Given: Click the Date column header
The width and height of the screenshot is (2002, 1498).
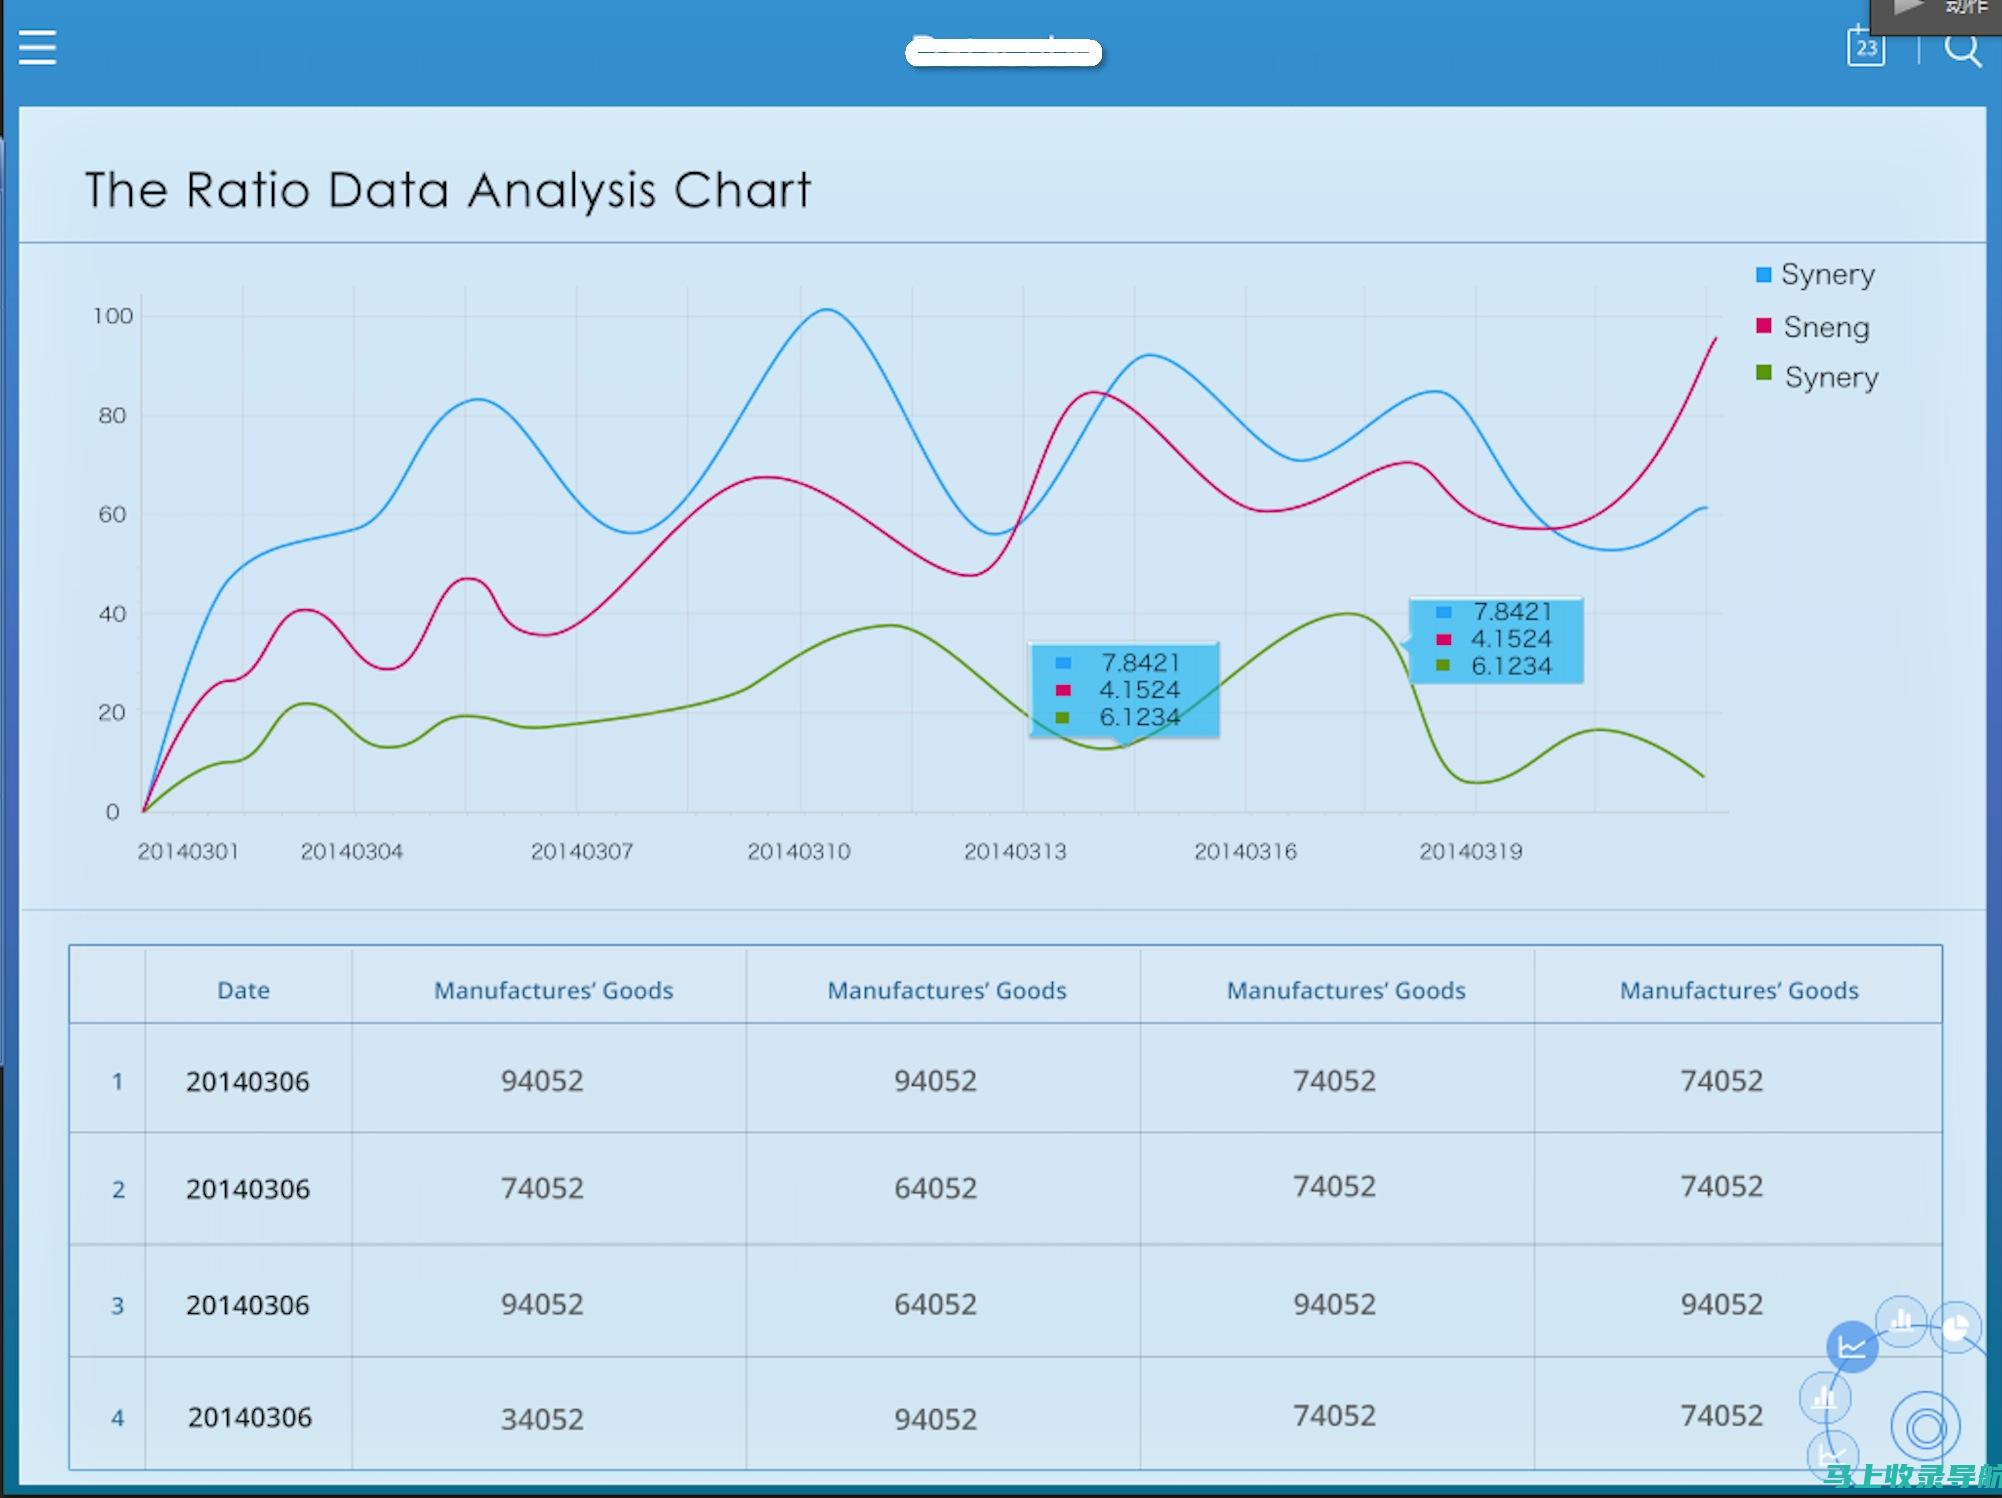Looking at the screenshot, I should [x=243, y=990].
